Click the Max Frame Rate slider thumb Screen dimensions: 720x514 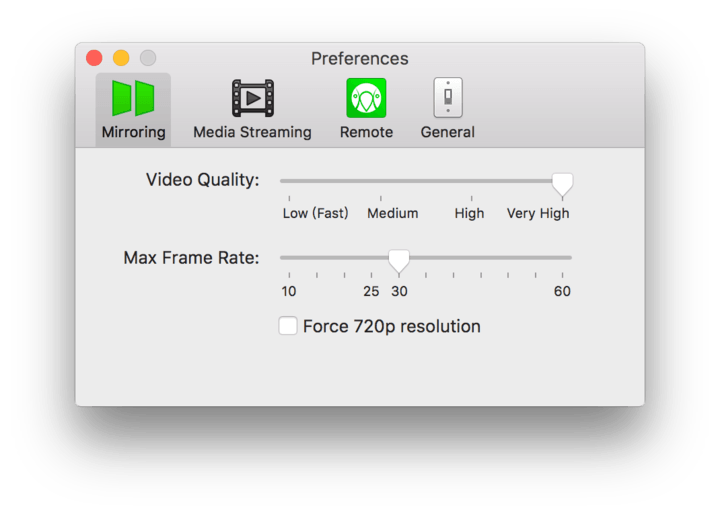click(x=399, y=260)
